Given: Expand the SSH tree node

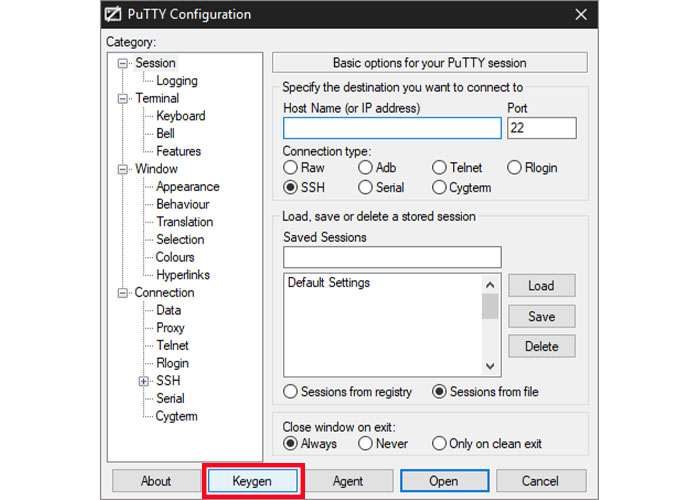Looking at the screenshot, I should click(143, 381).
